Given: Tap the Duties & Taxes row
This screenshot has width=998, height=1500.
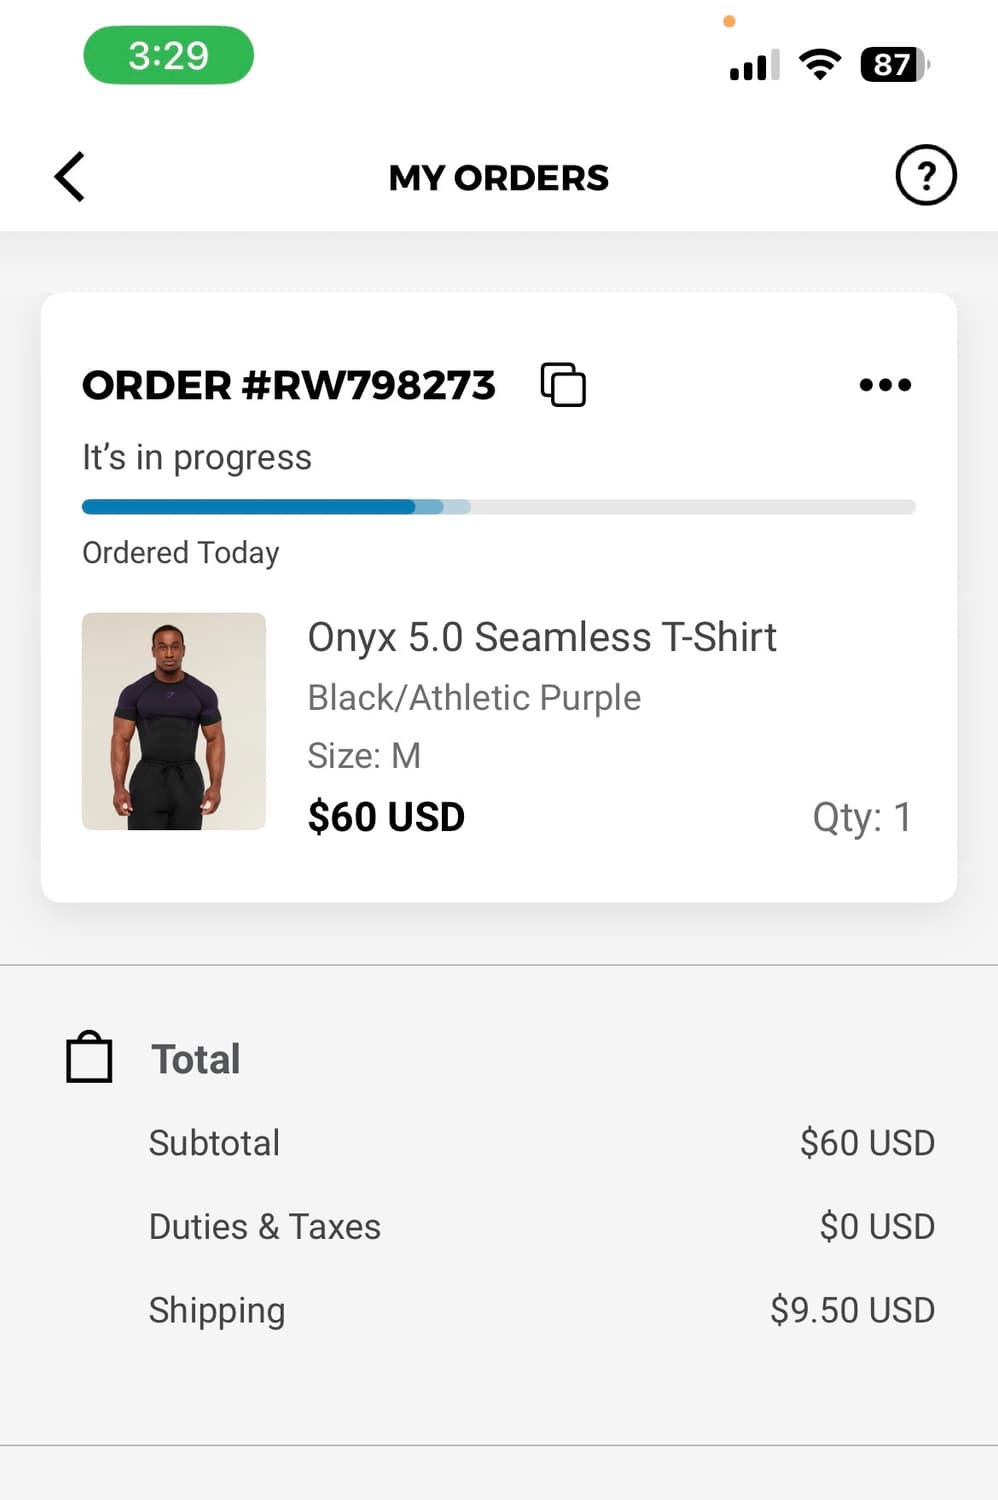Looking at the screenshot, I should (541, 1226).
